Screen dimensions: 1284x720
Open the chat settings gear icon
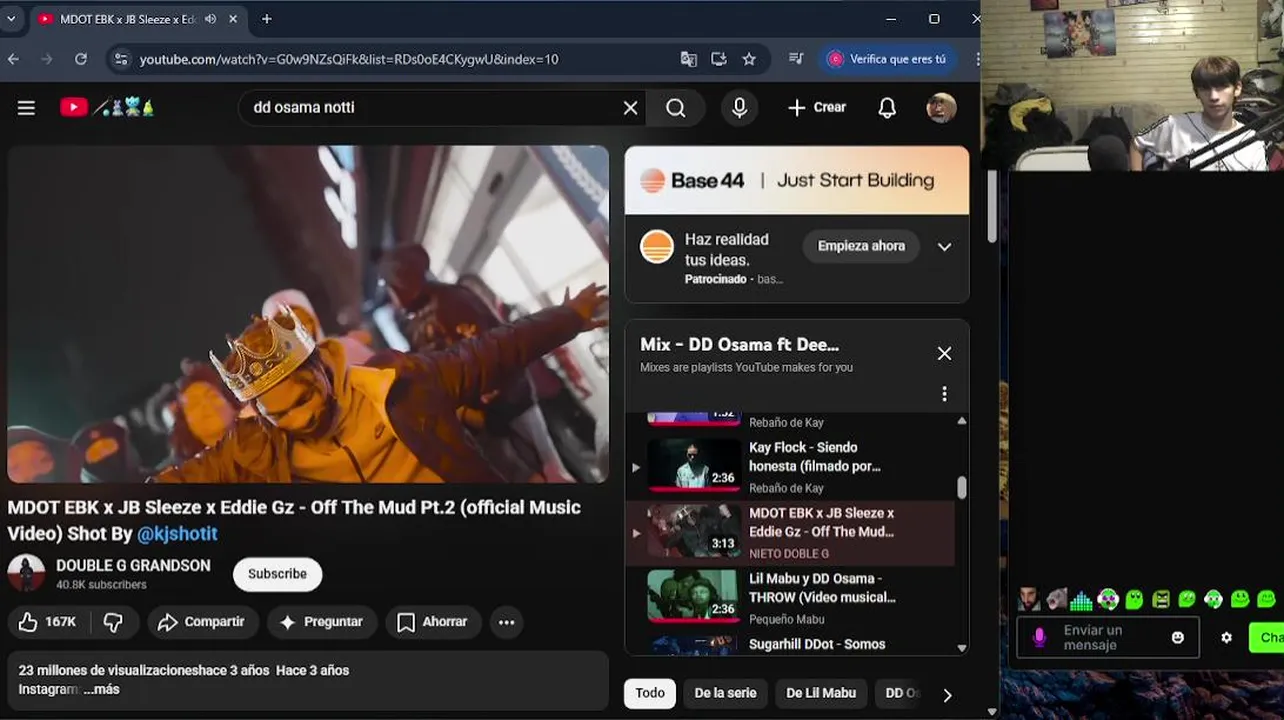click(1226, 637)
